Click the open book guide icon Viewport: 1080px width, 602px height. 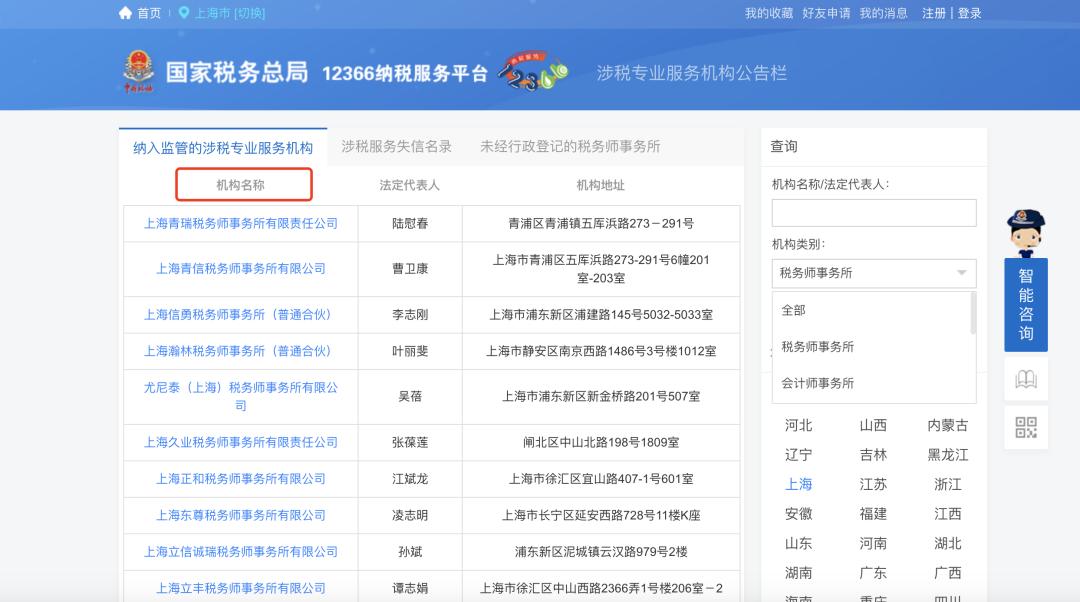coord(1026,379)
